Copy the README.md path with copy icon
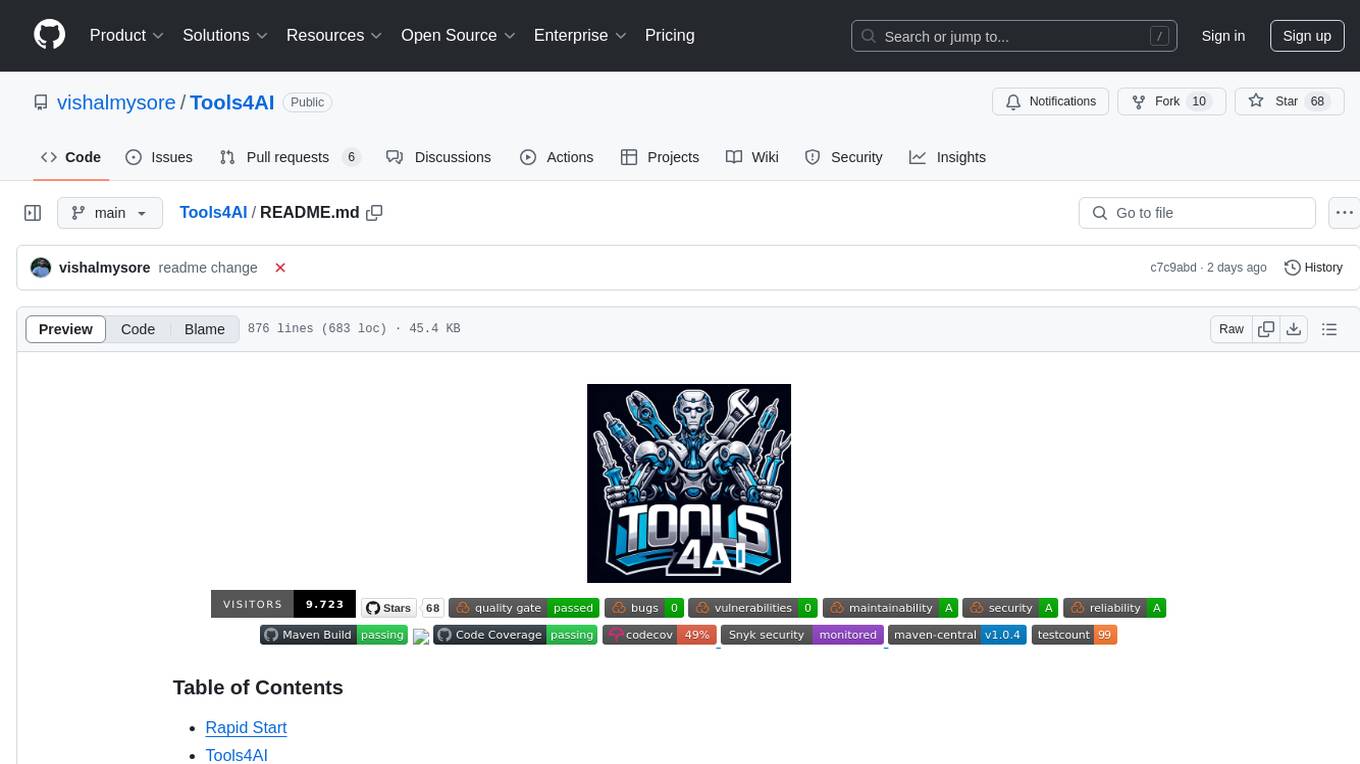1360x764 pixels. [375, 213]
